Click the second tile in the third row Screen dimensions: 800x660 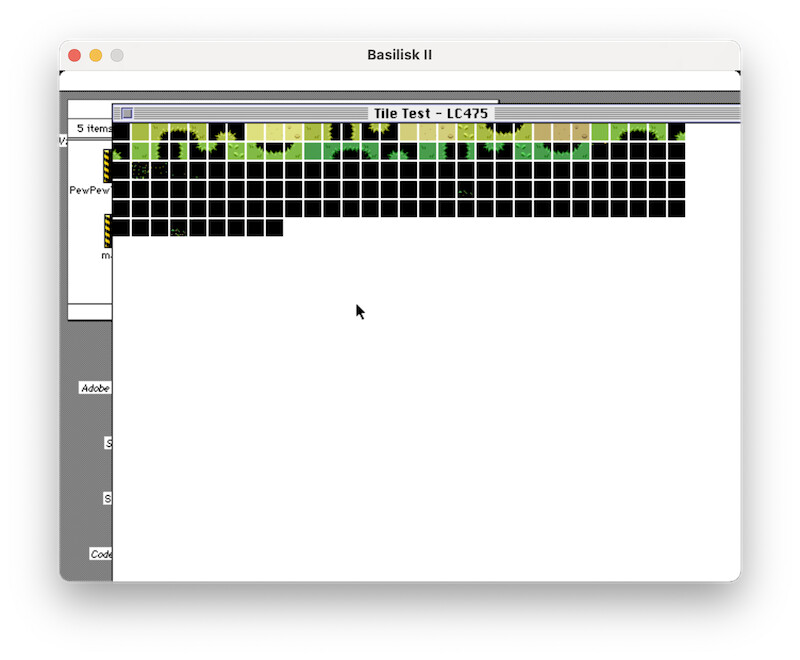(x=140, y=170)
